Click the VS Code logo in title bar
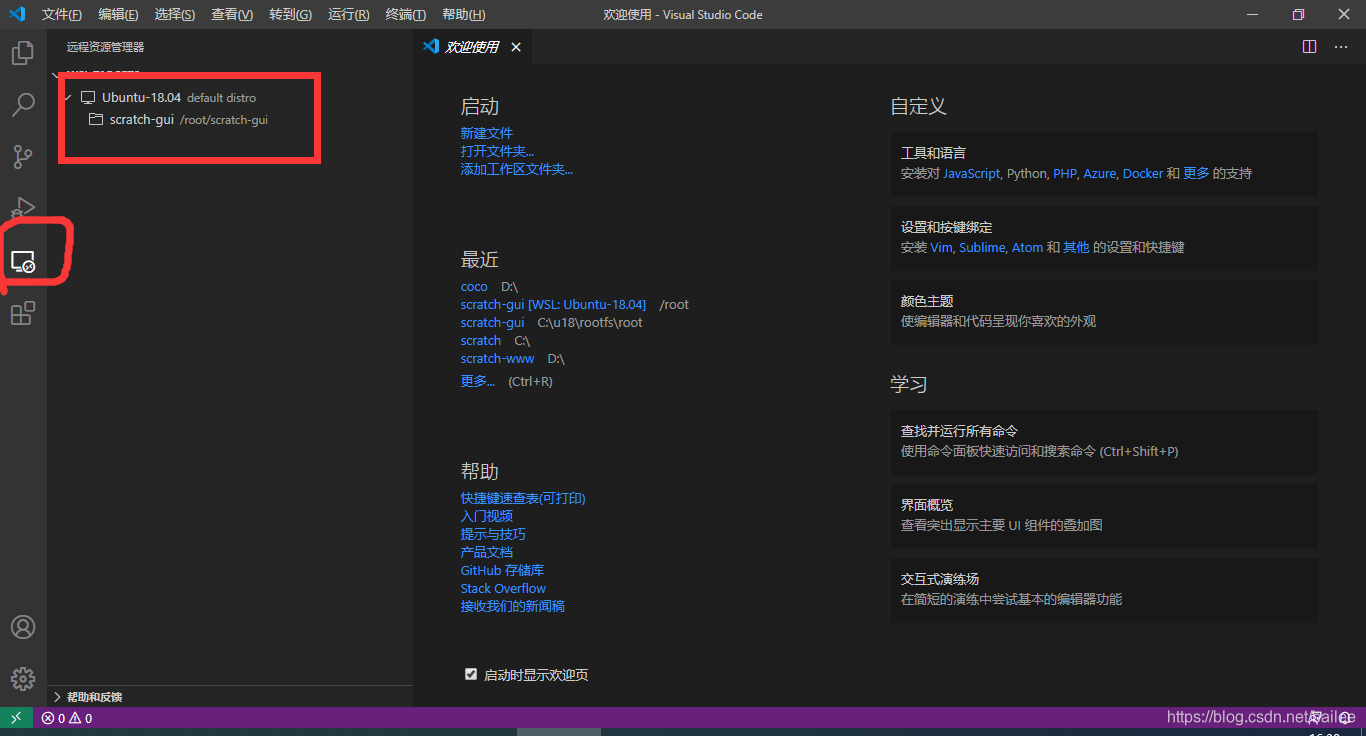 16,14
